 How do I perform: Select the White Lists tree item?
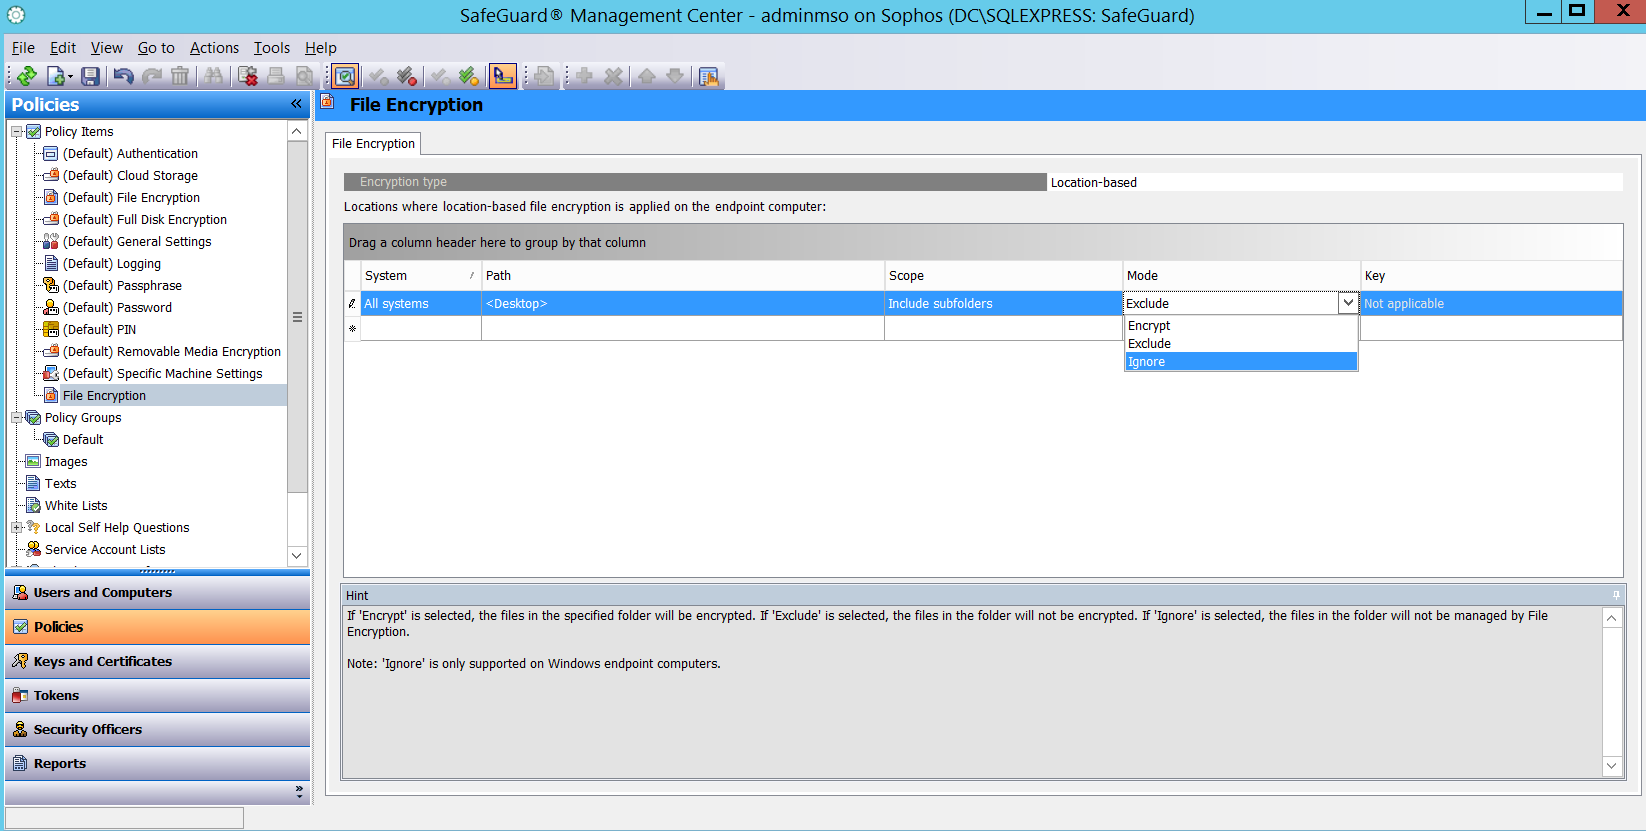76,506
